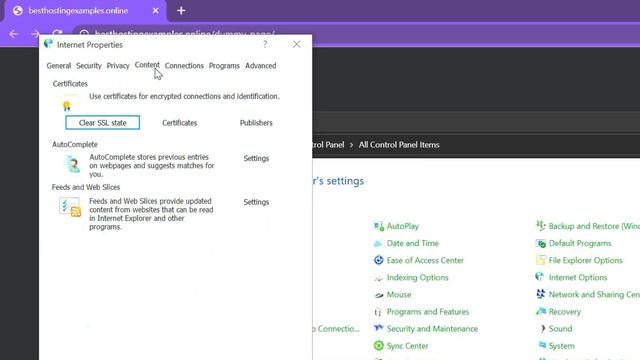This screenshot has width=640, height=360.
Task: Open Mouse settings icon
Action: (378, 295)
